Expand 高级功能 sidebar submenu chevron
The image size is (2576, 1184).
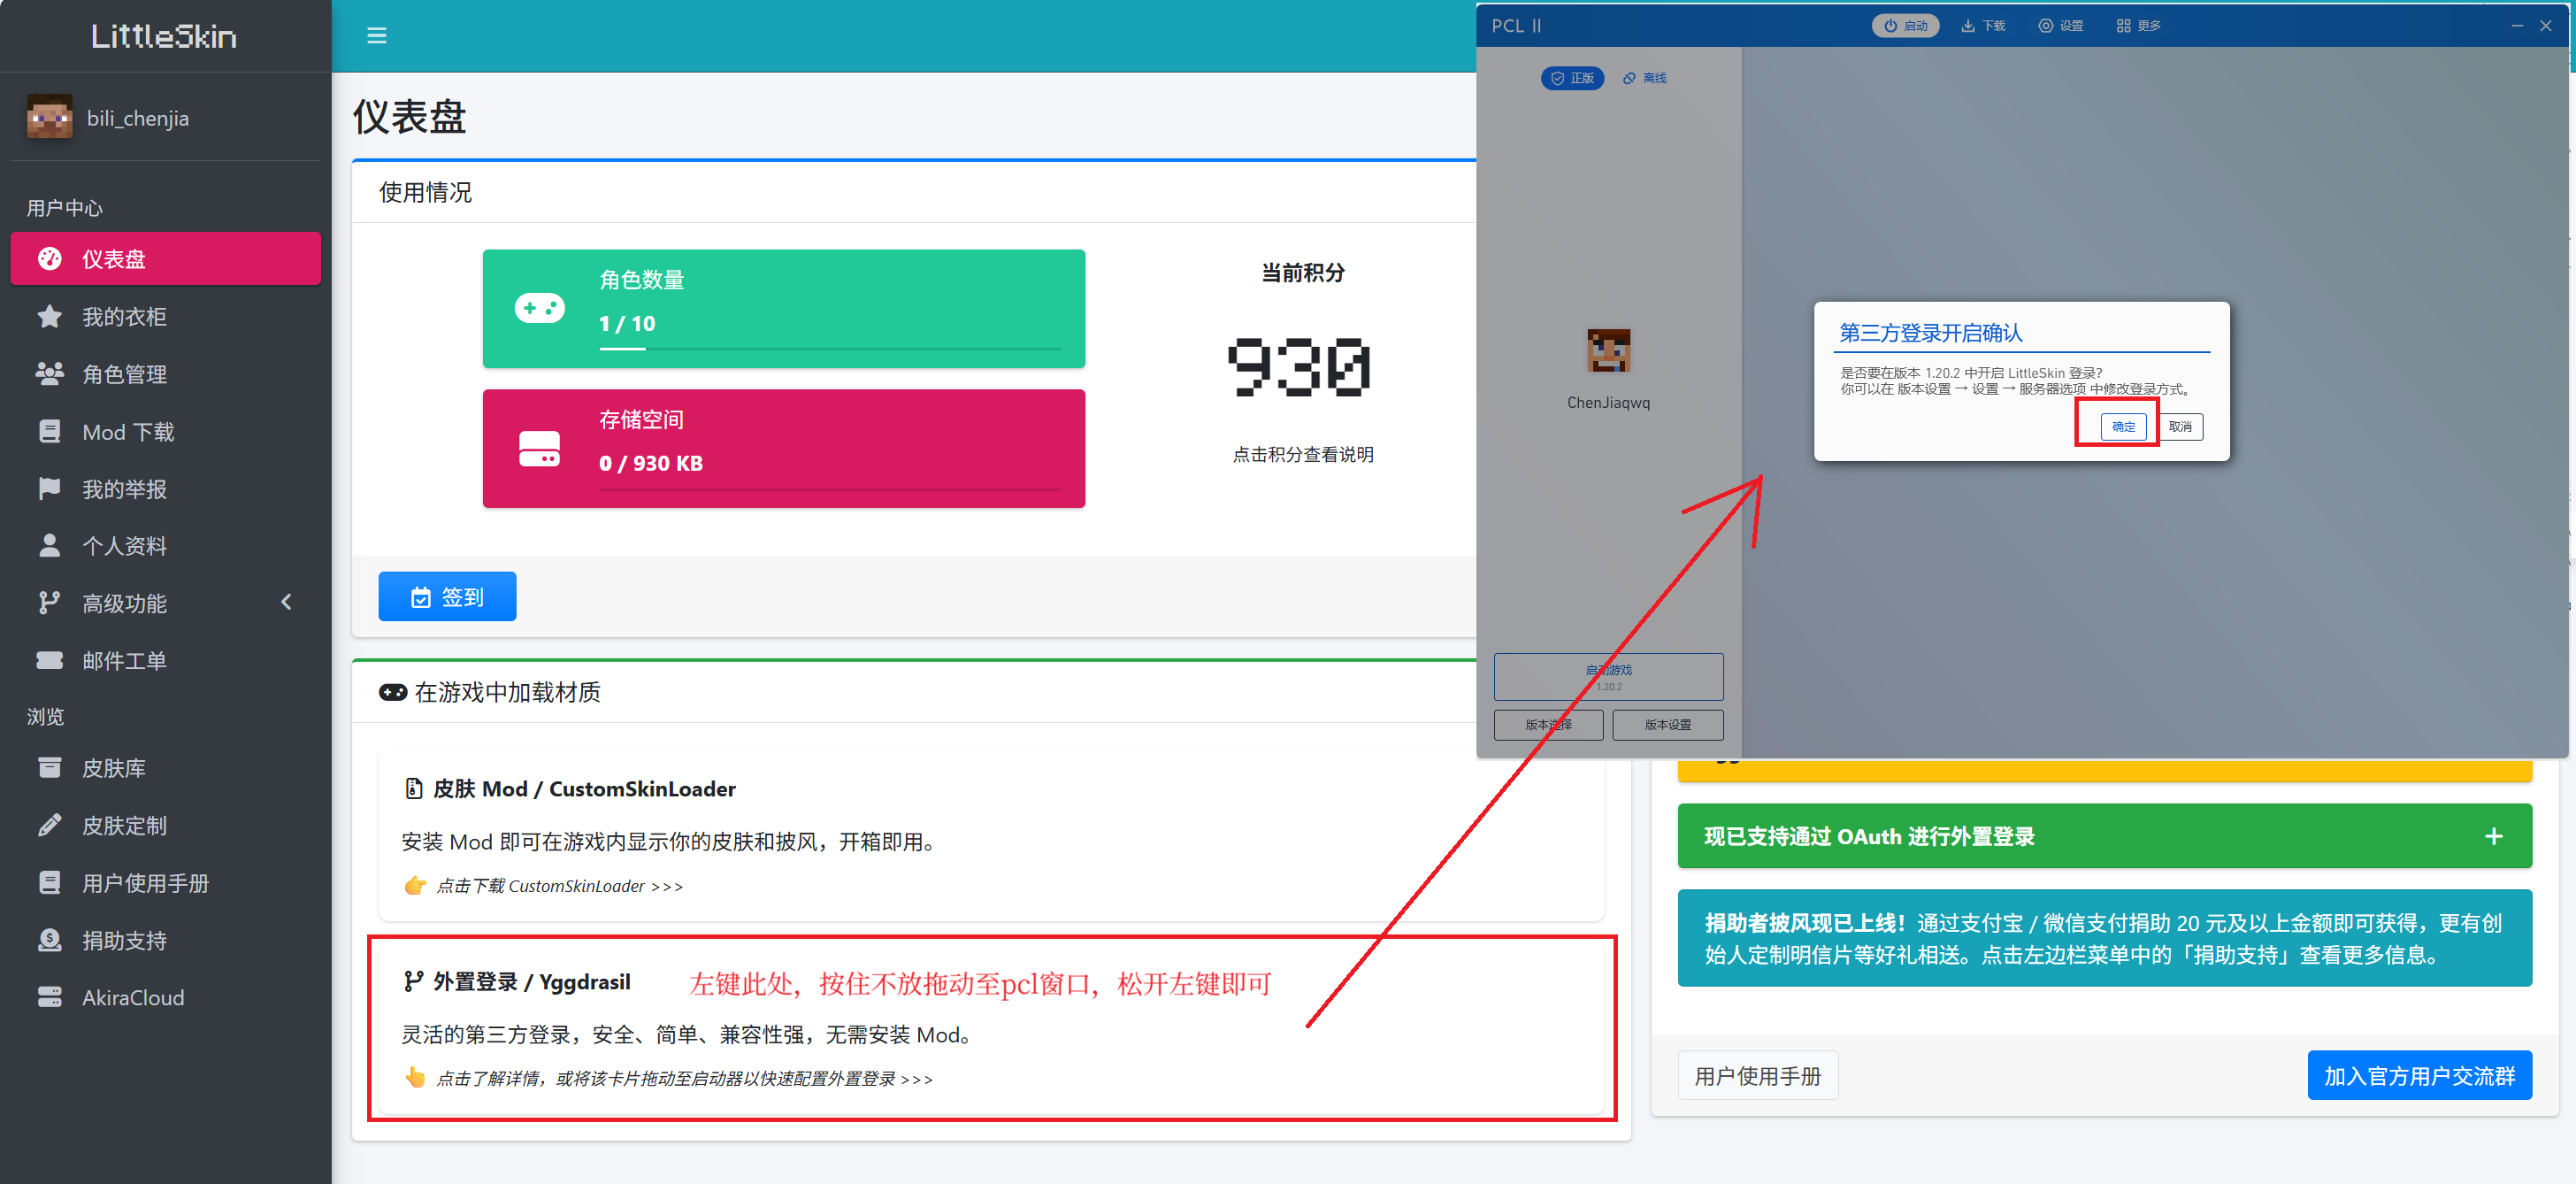(286, 602)
